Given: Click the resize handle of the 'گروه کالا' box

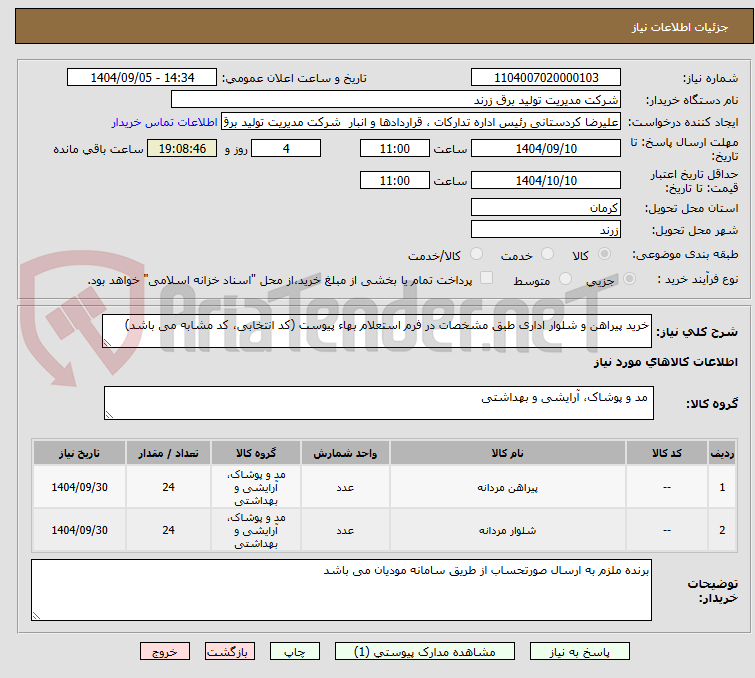Looking at the screenshot, I should [x=109, y=415].
